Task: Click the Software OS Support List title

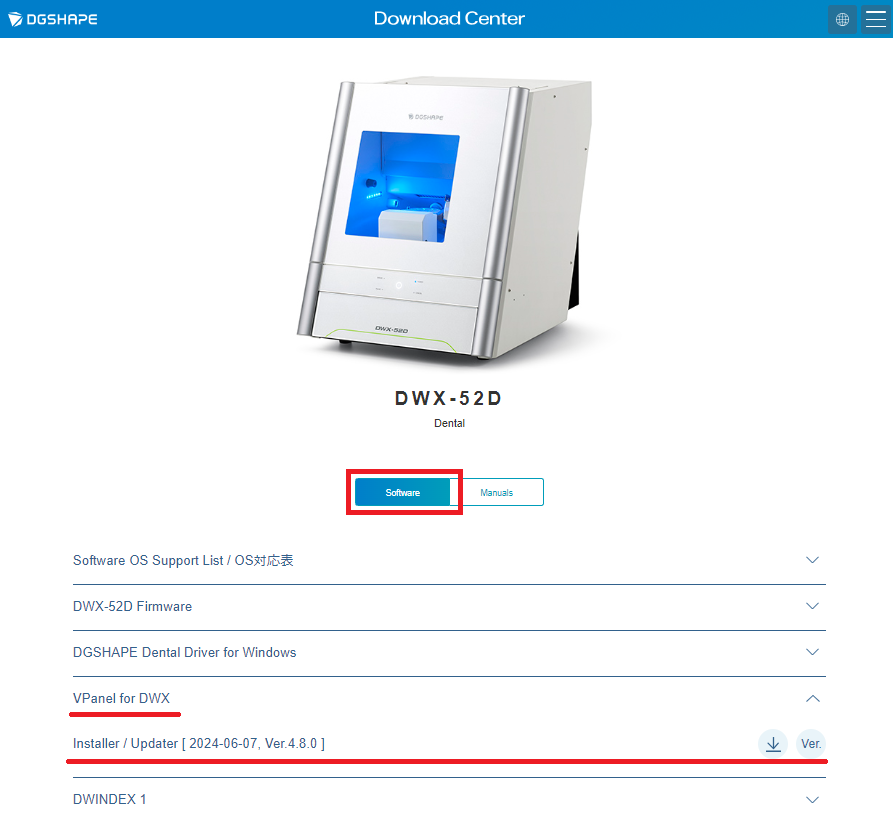Action: point(183,560)
